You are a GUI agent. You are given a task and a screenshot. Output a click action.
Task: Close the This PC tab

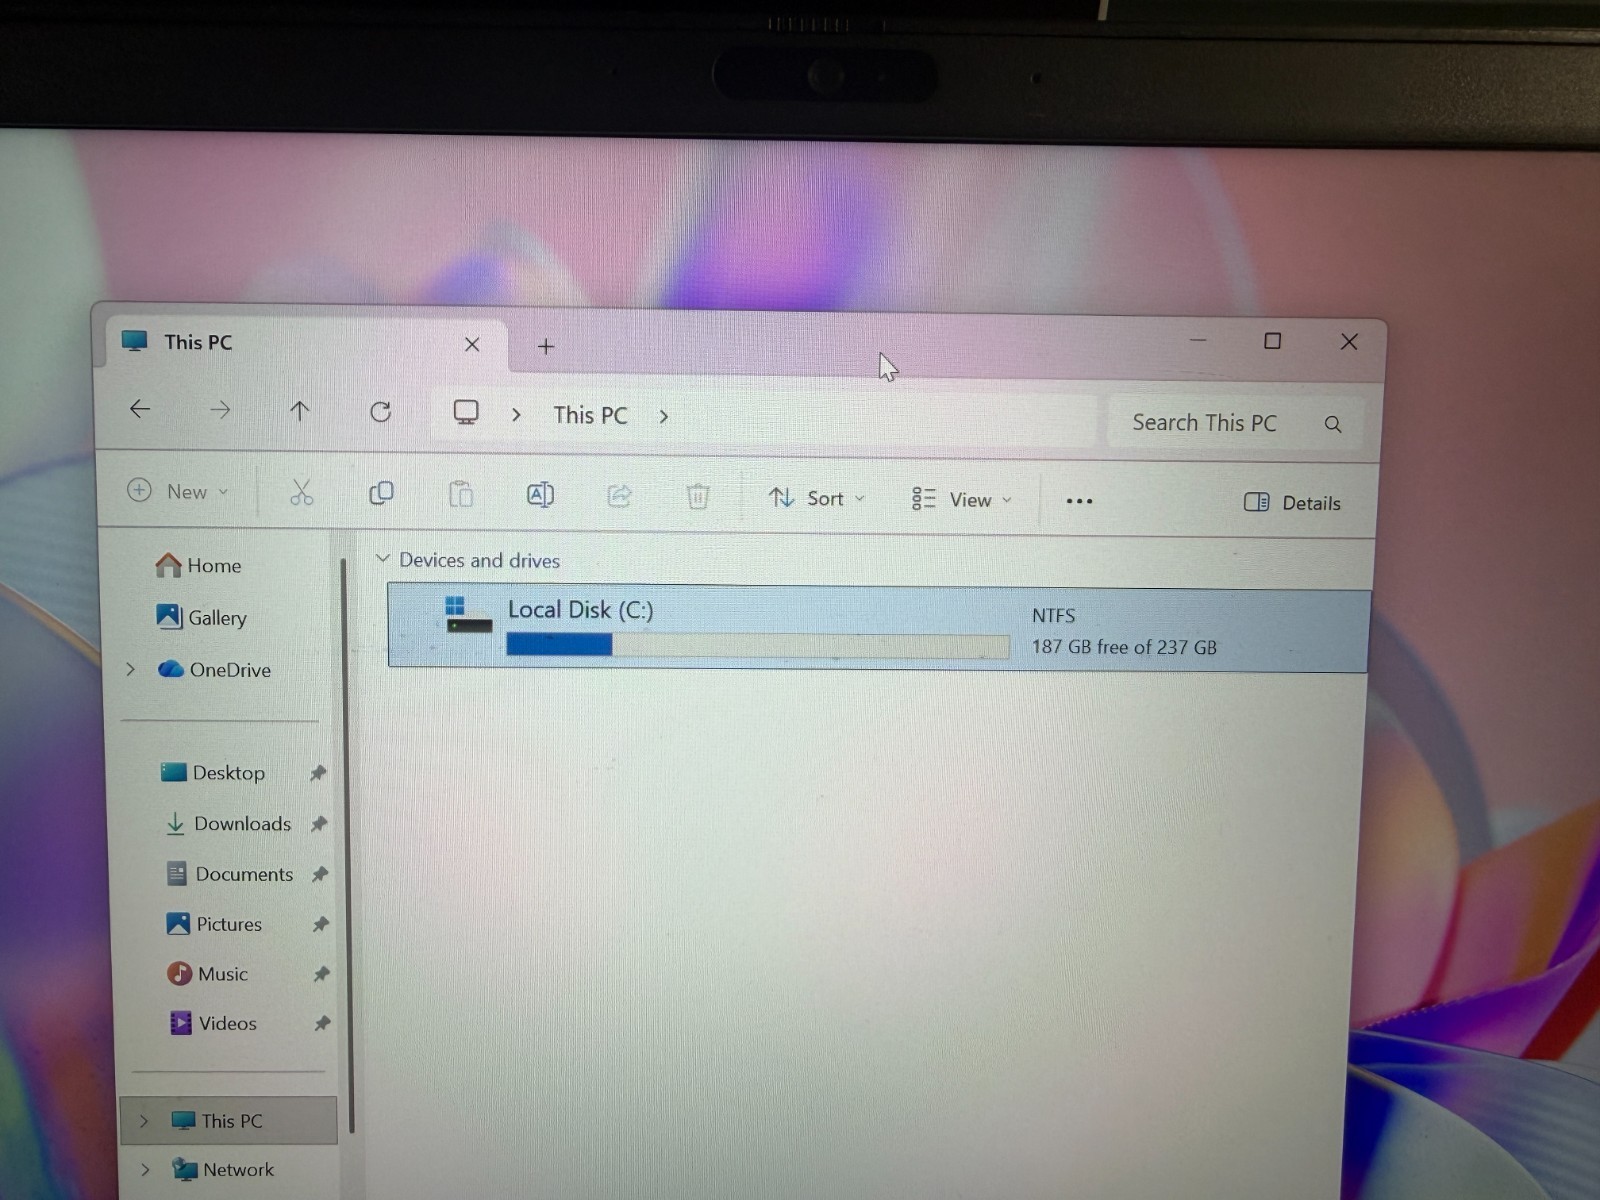(x=472, y=344)
